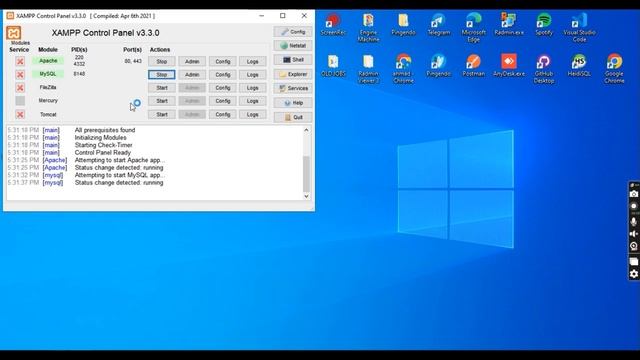This screenshot has height=360, width=640.
Task: Select the Google Chrome desktop icon
Action: pos(614,69)
